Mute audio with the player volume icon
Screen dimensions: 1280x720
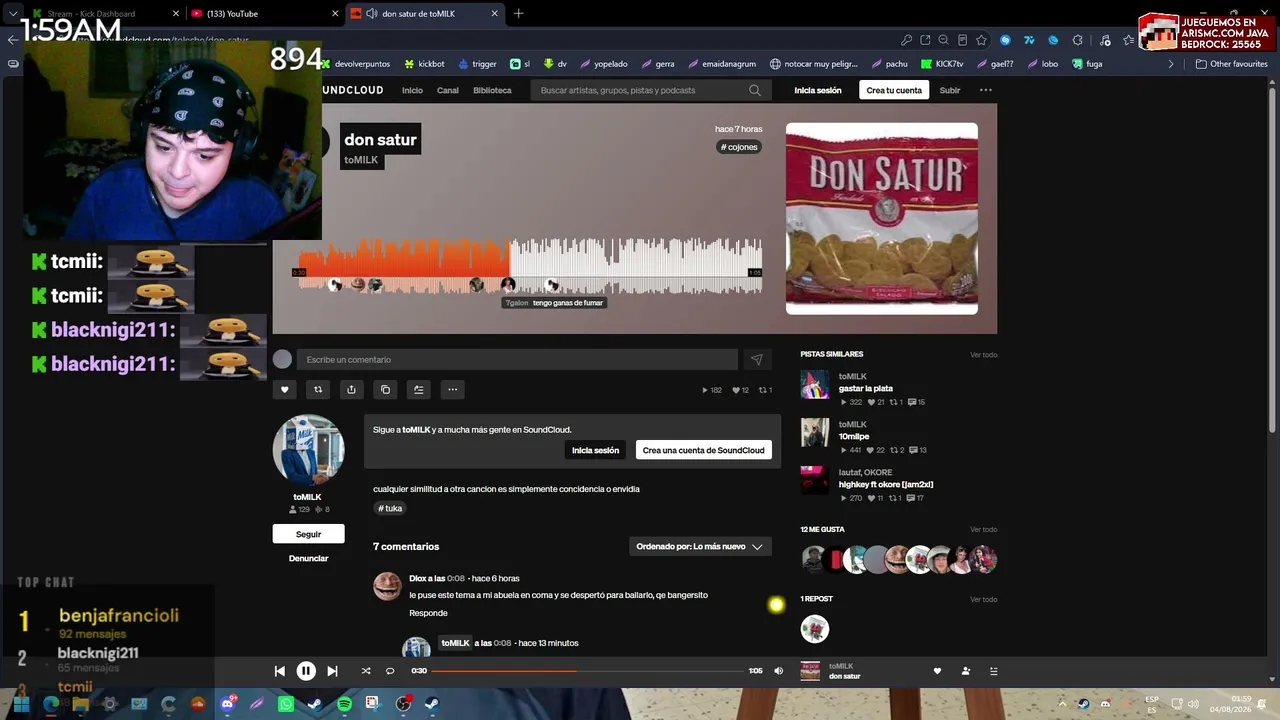tap(779, 671)
